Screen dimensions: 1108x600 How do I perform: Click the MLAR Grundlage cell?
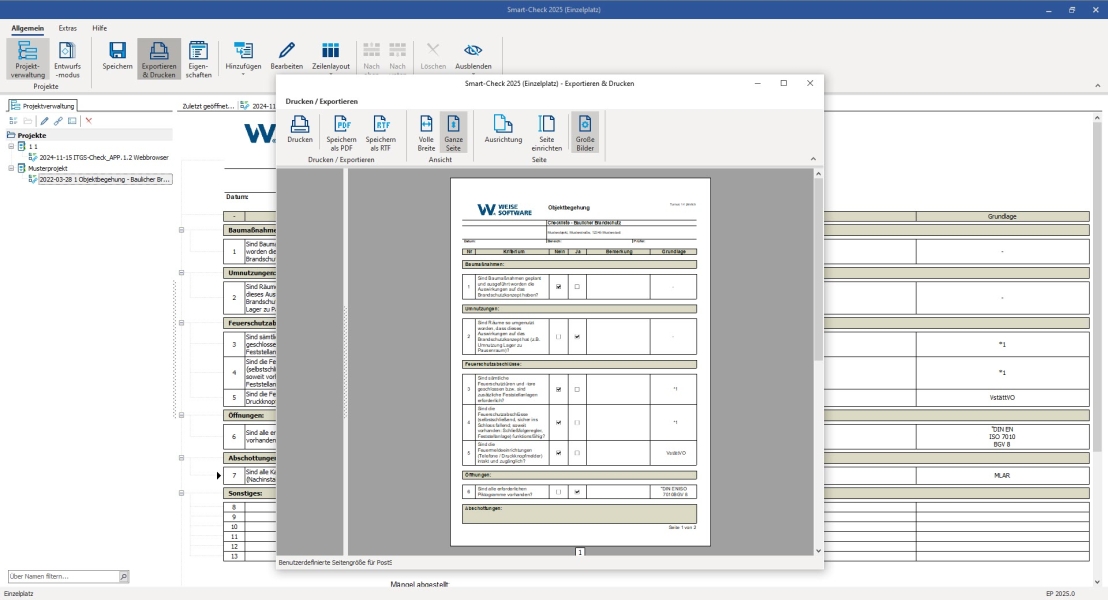point(1002,476)
